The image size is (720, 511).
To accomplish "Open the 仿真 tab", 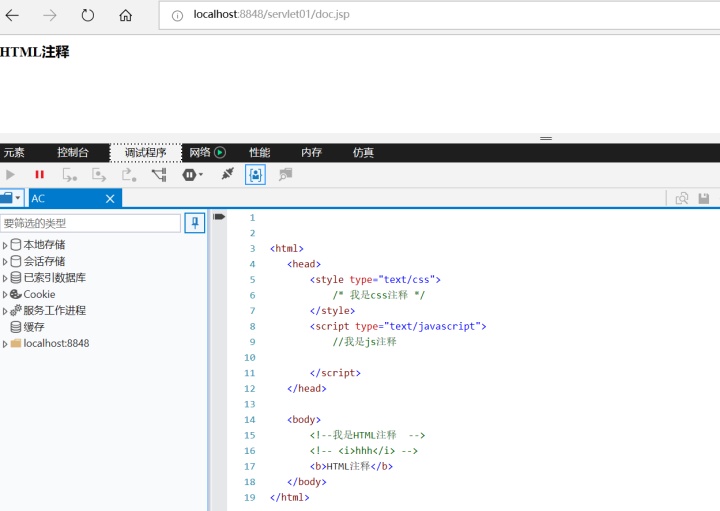I will pos(363,152).
